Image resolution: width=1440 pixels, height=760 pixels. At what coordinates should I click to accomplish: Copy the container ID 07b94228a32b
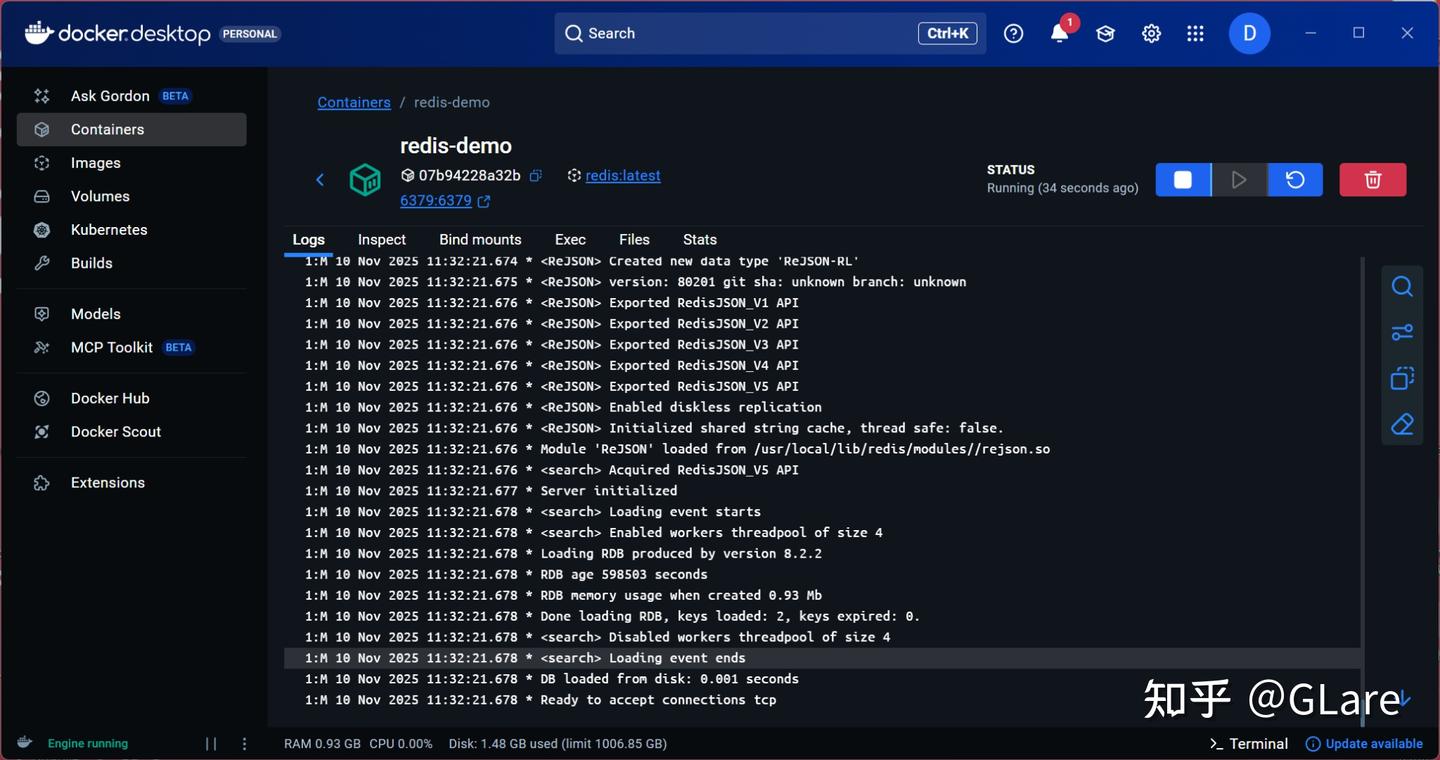(535, 176)
